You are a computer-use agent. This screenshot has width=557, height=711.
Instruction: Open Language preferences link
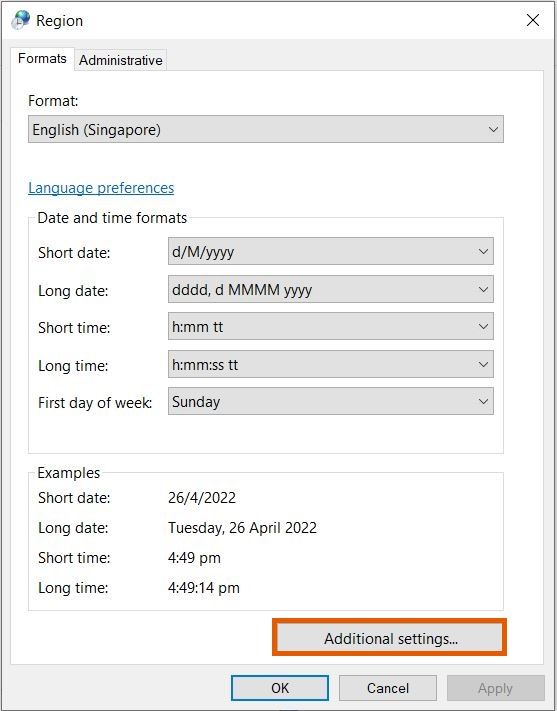101,188
